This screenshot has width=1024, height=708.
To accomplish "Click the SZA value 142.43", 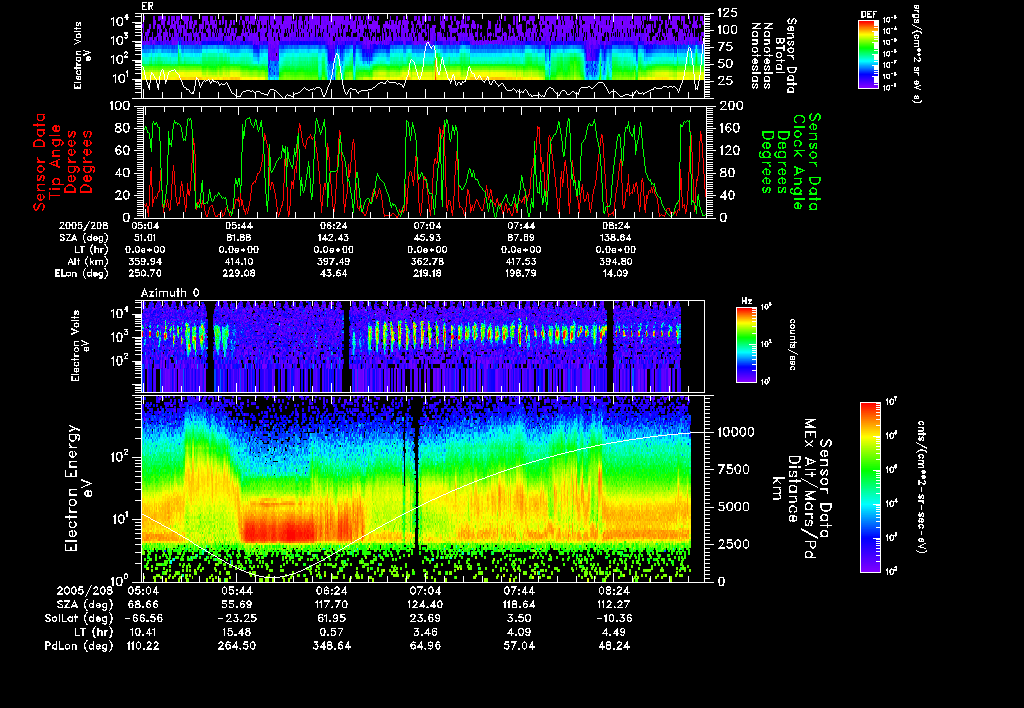I will (x=332, y=238).
